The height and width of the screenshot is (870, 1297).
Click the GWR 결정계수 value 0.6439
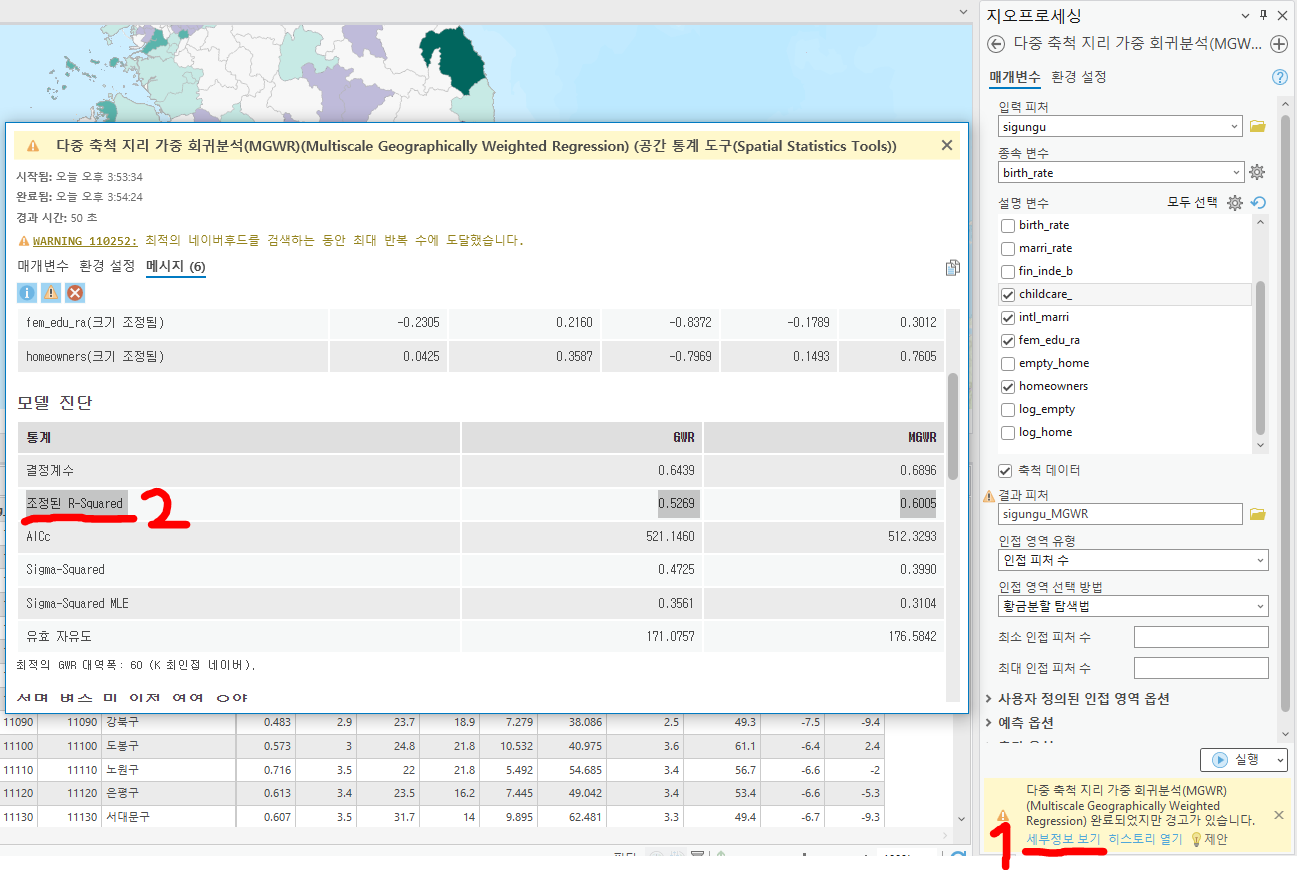coord(676,470)
